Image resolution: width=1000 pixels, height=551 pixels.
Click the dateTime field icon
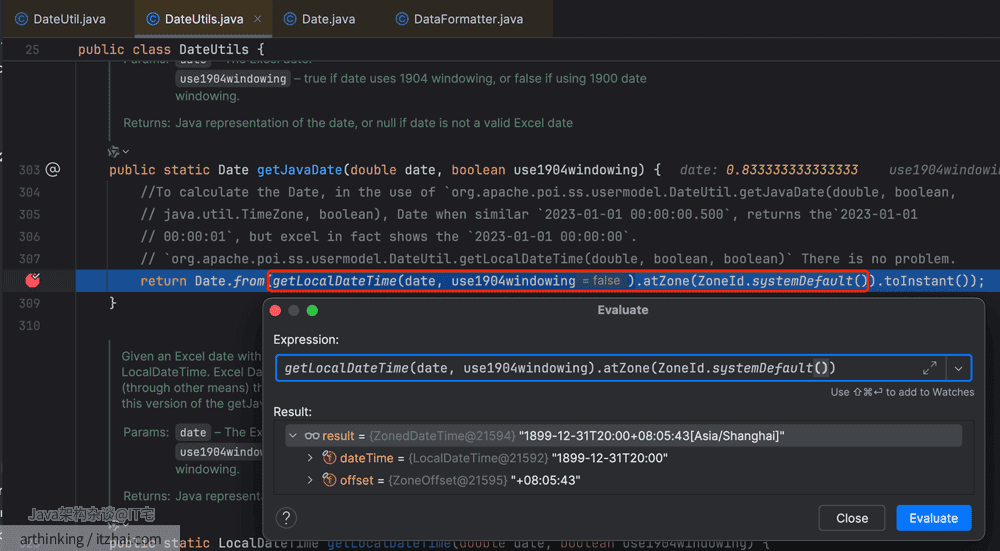[329, 458]
